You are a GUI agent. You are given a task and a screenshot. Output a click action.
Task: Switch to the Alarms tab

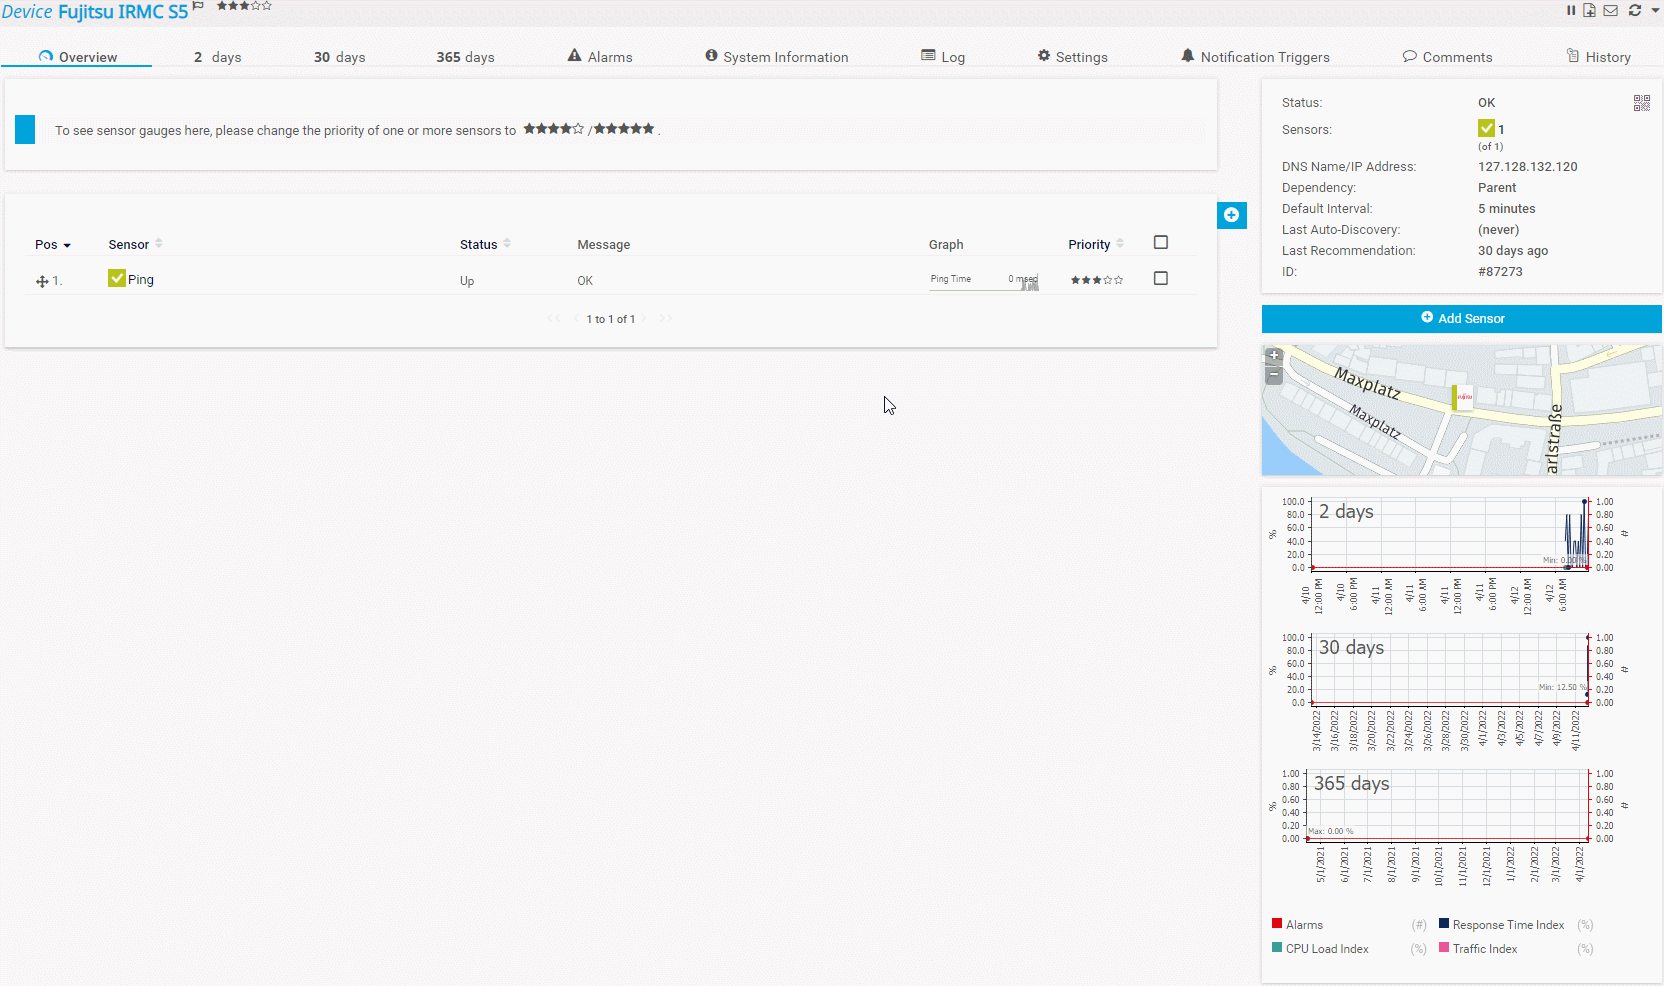600,56
